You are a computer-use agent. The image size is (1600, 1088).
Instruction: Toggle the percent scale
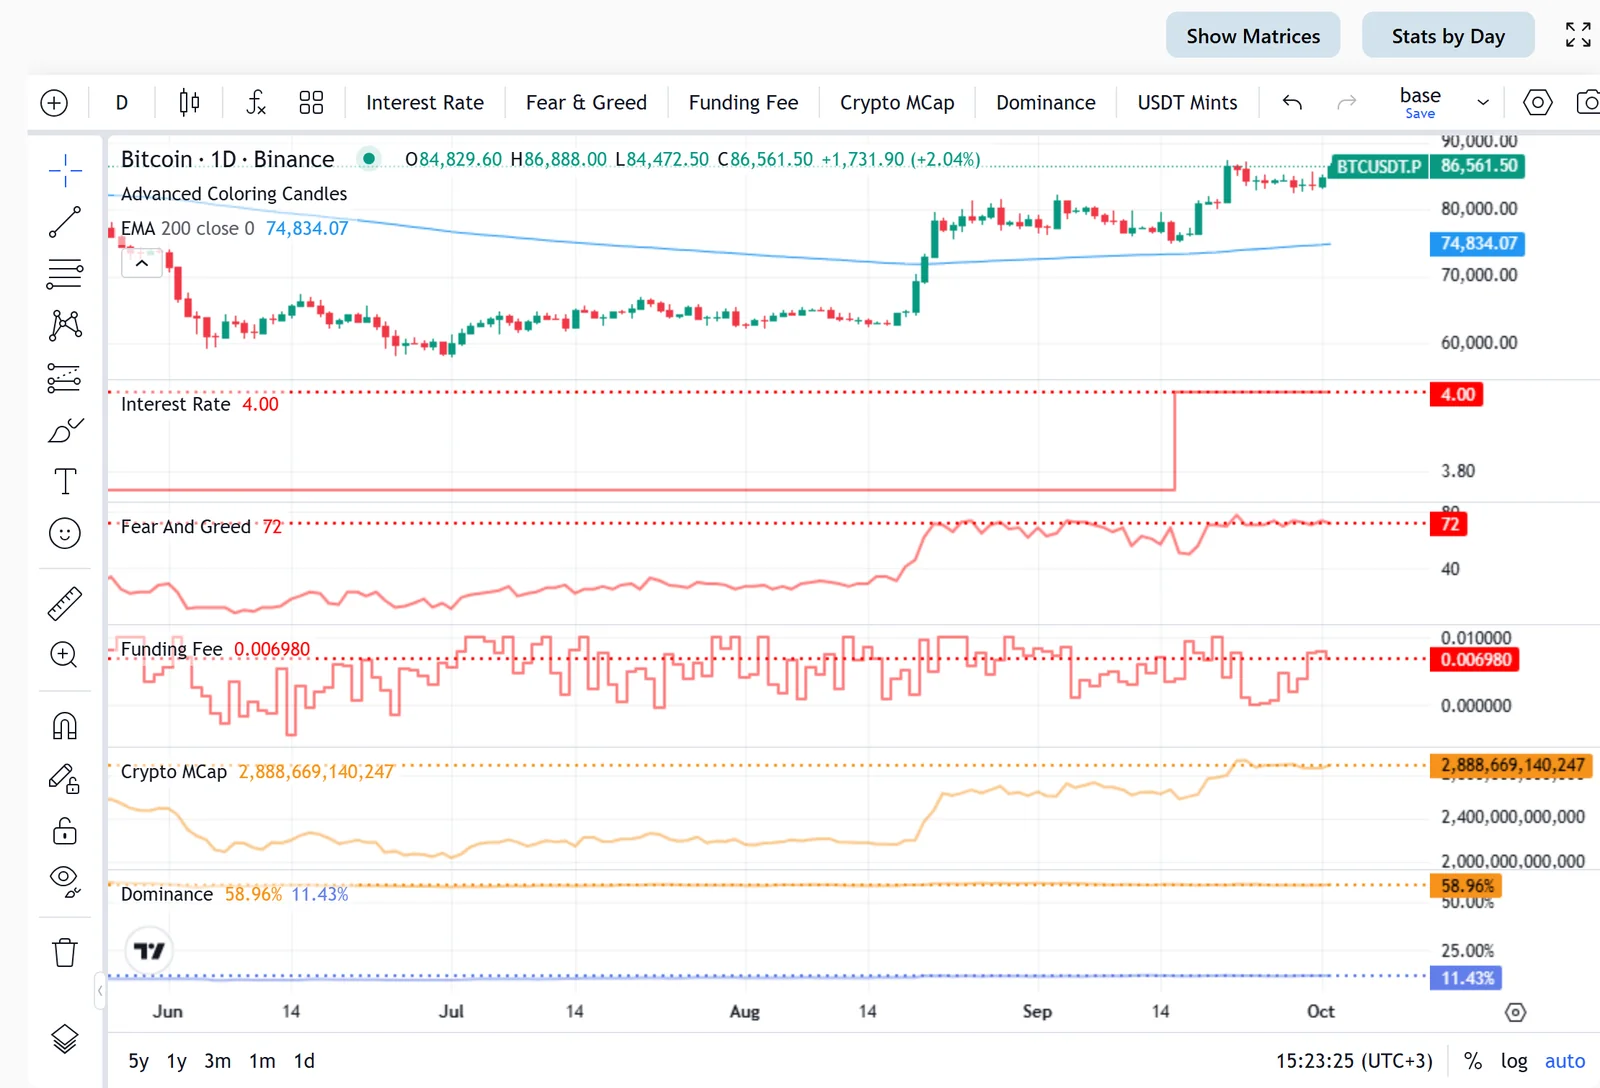tap(1473, 1061)
